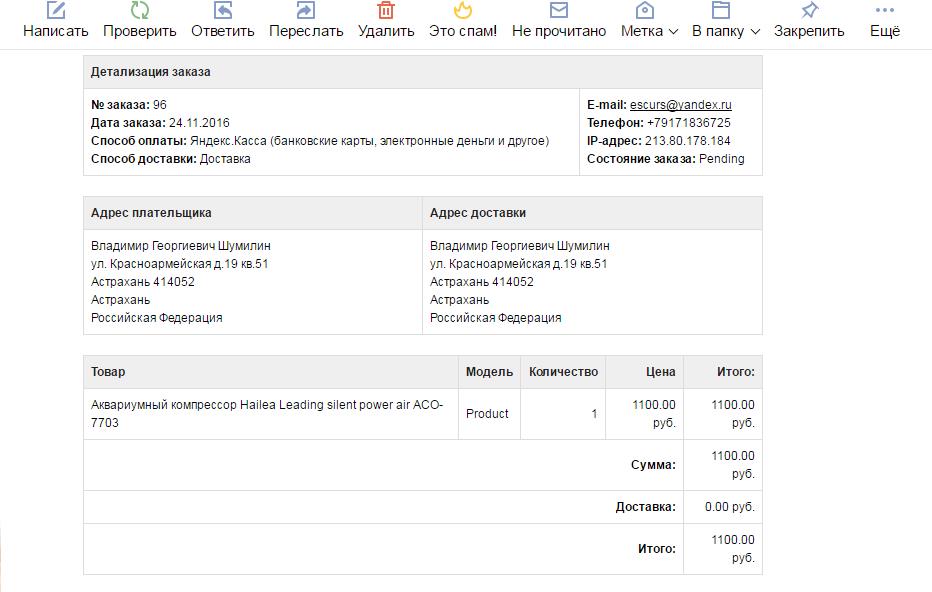The height and width of the screenshot is (592, 932).
Task: Click the Это спам! text label
Action: [x=463, y=31]
